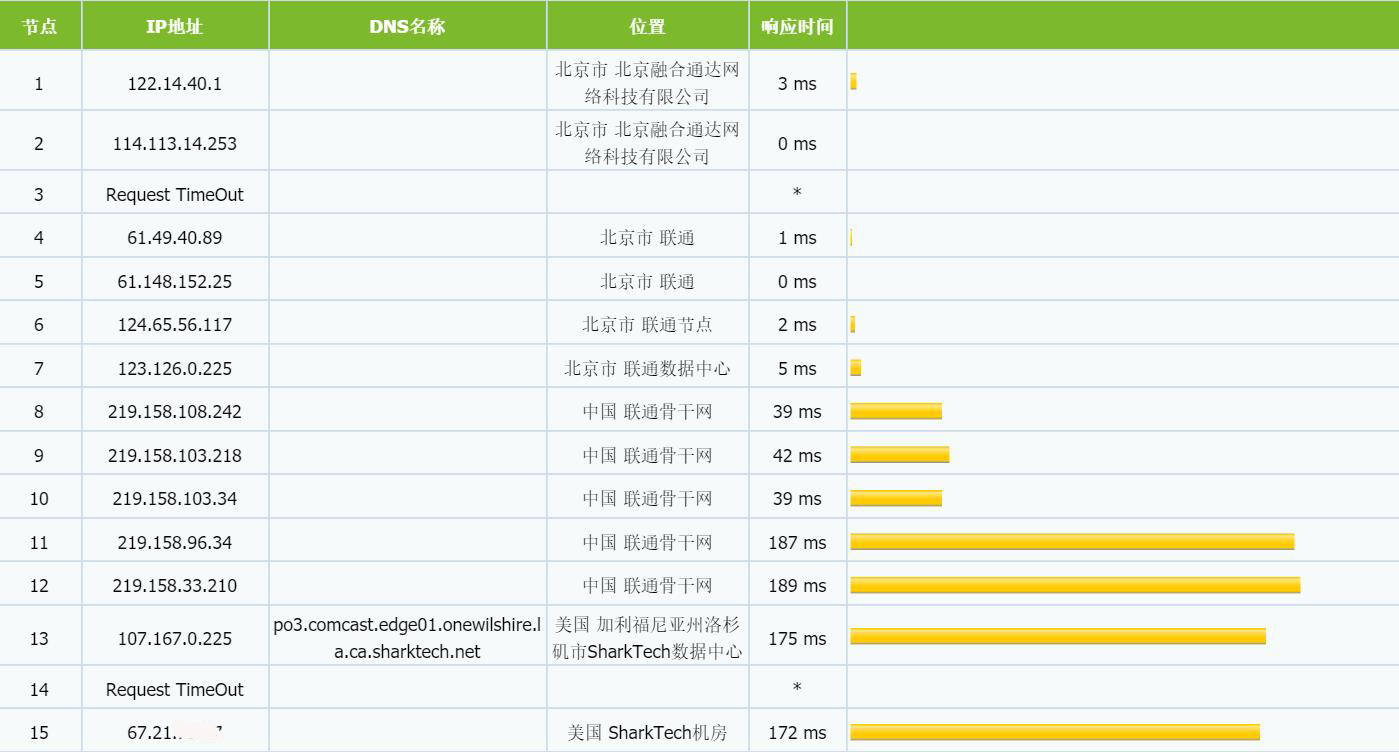Select IP address 219.158.108.242

pyautogui.click(x=175, y=412)
